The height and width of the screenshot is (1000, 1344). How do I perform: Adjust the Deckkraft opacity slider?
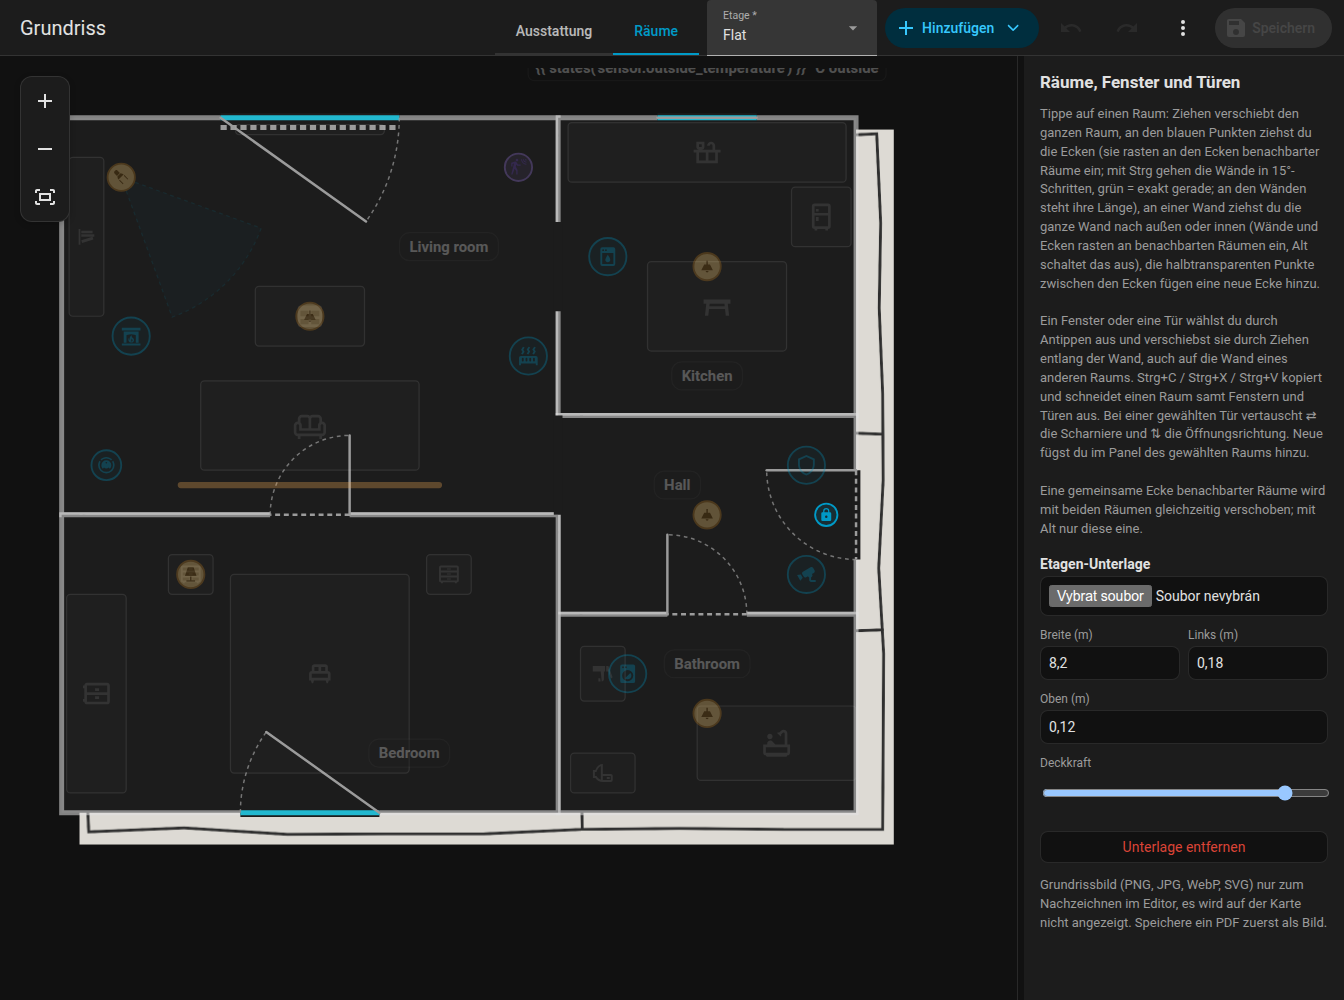point(1186,793)
